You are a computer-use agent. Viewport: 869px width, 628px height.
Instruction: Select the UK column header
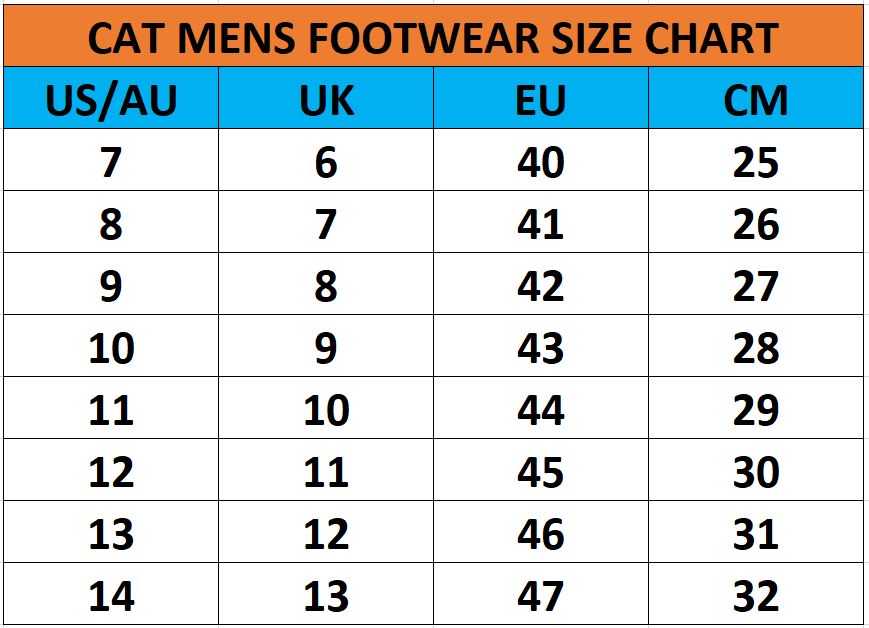pyautogui.click(x=326, y=98)
